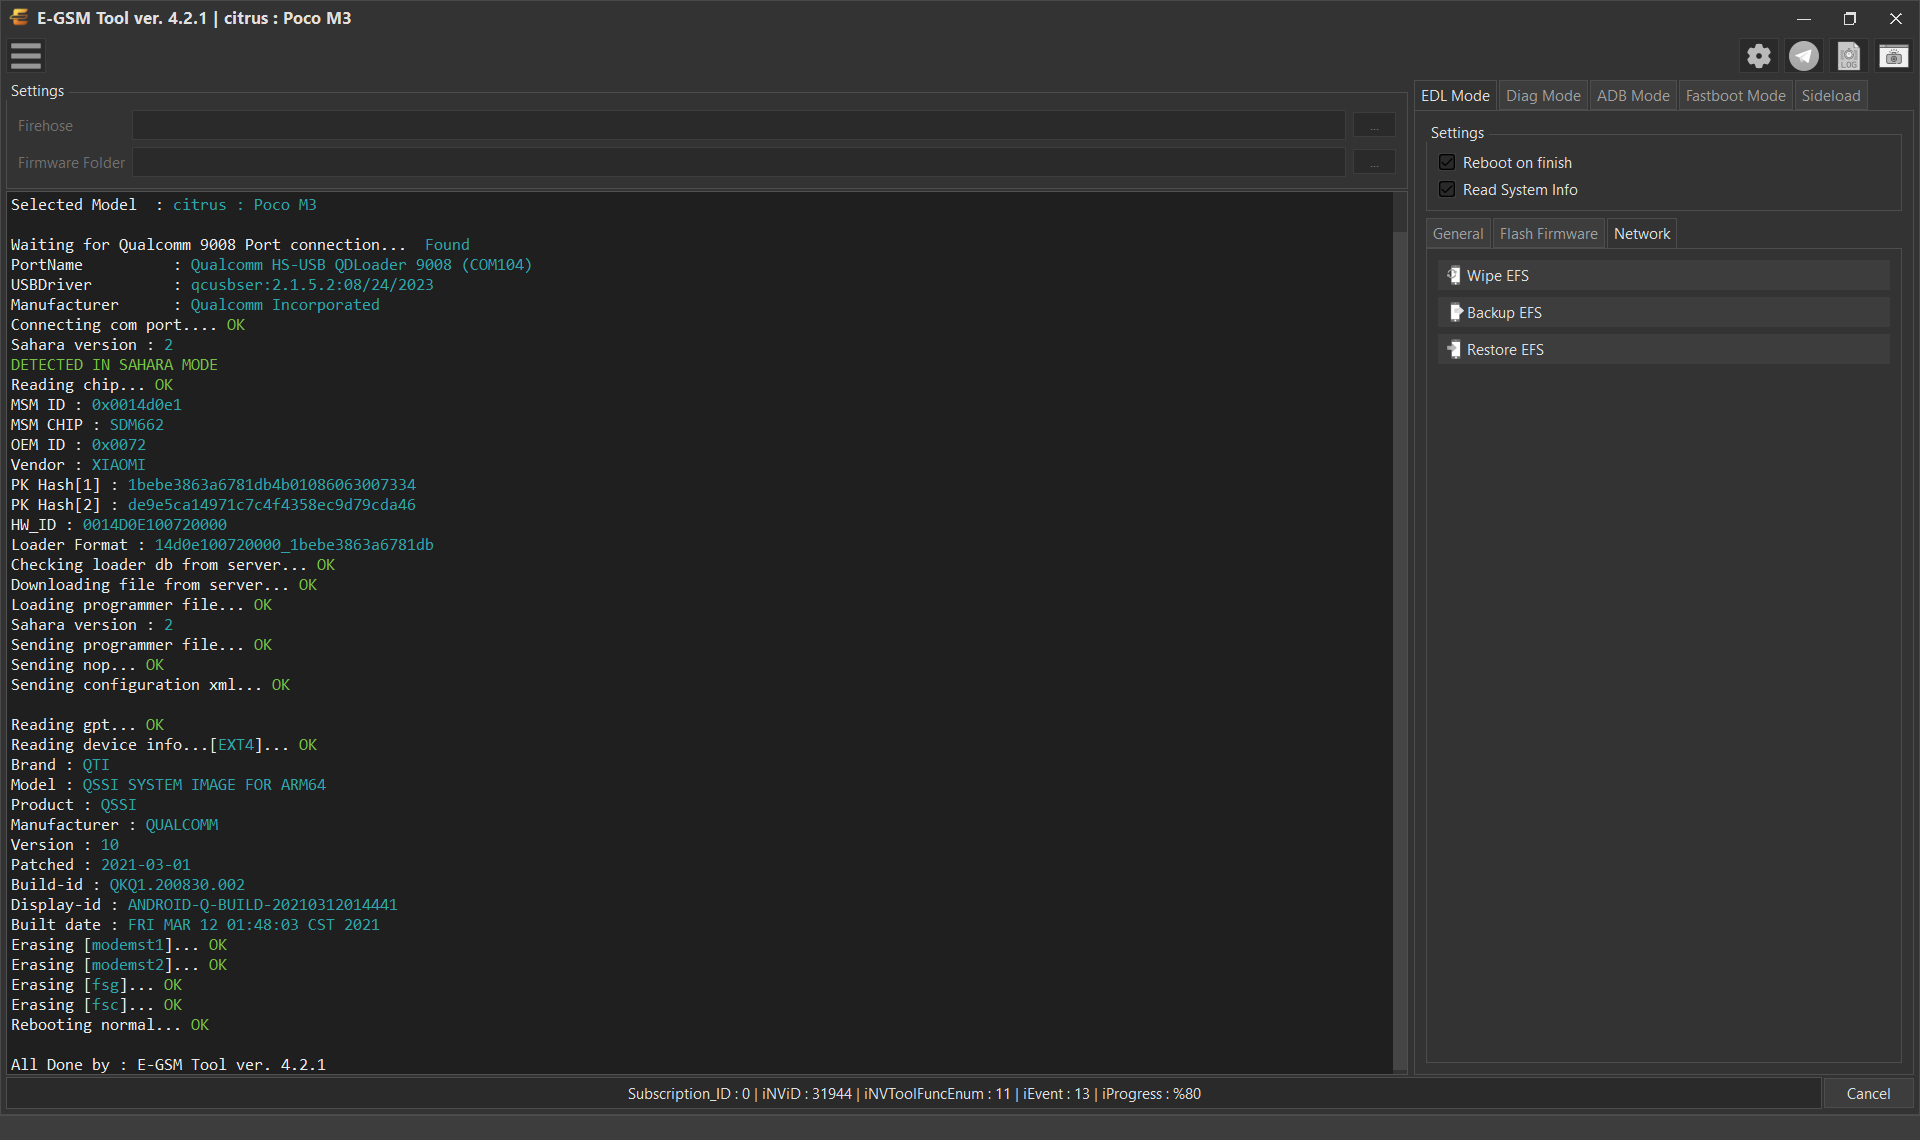Browse for Firmware Folder
Viewport: 1920px width, 1140px height.
[x=1374, y=163]
